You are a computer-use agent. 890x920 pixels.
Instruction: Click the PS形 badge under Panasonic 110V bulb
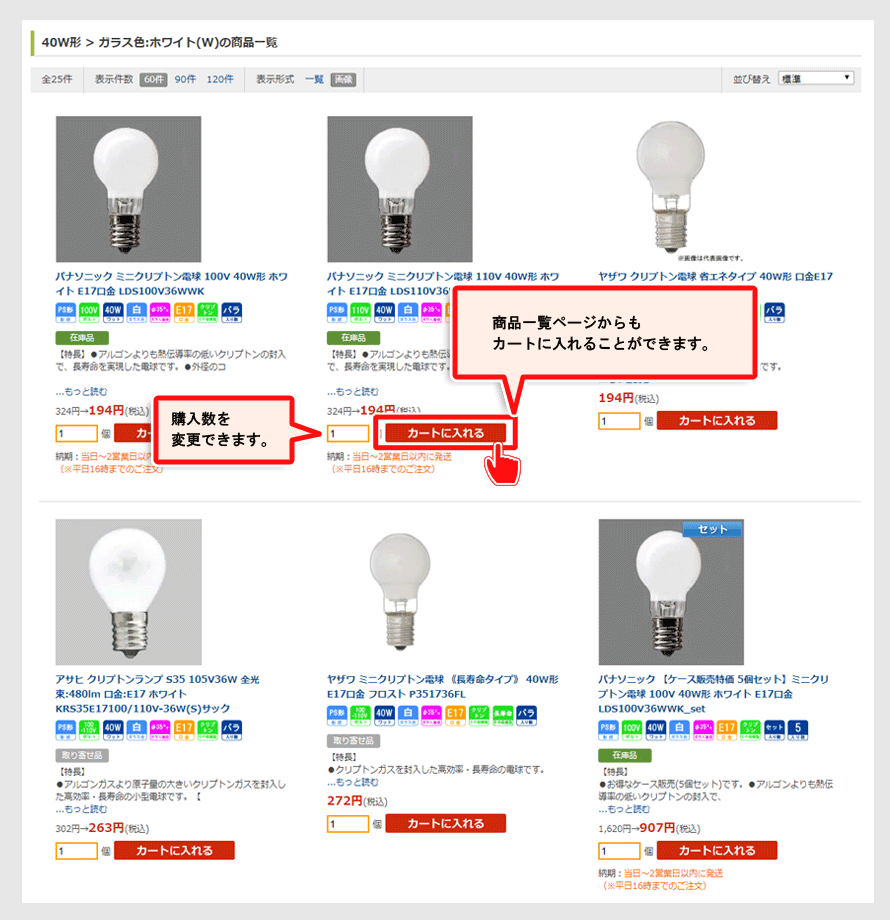coord(337,312)
